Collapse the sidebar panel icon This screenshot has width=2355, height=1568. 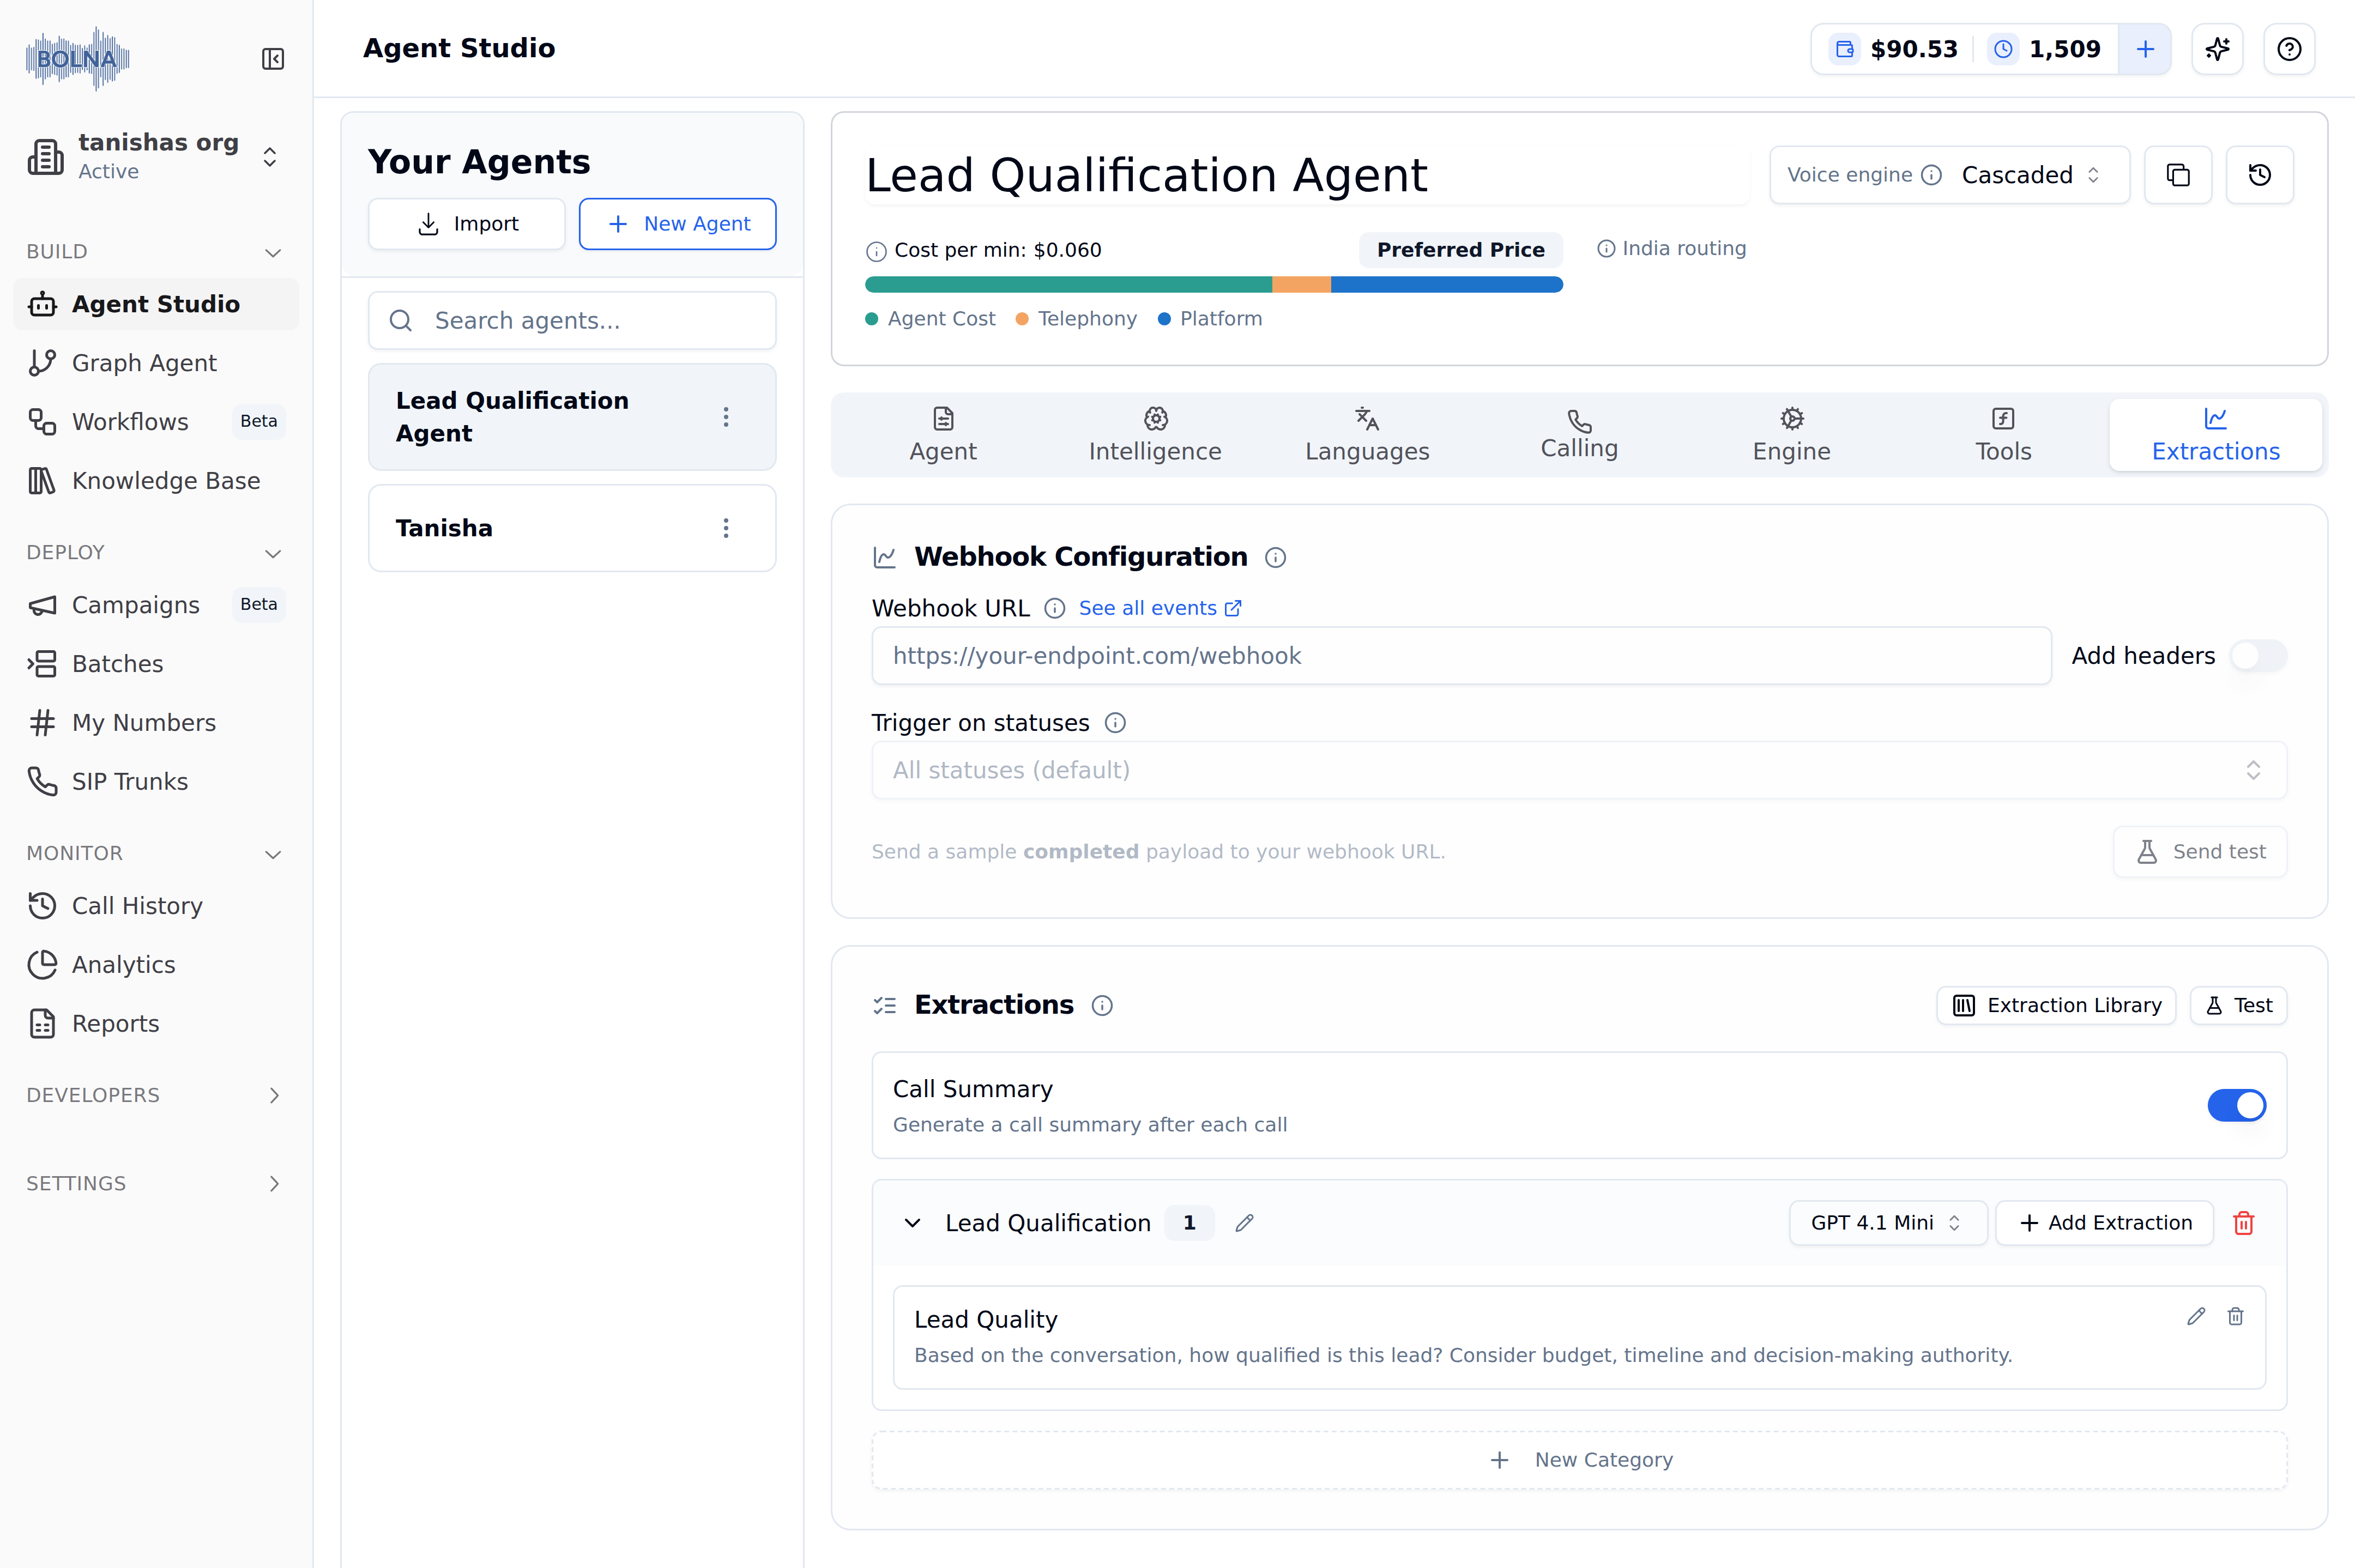coord(272,59)
